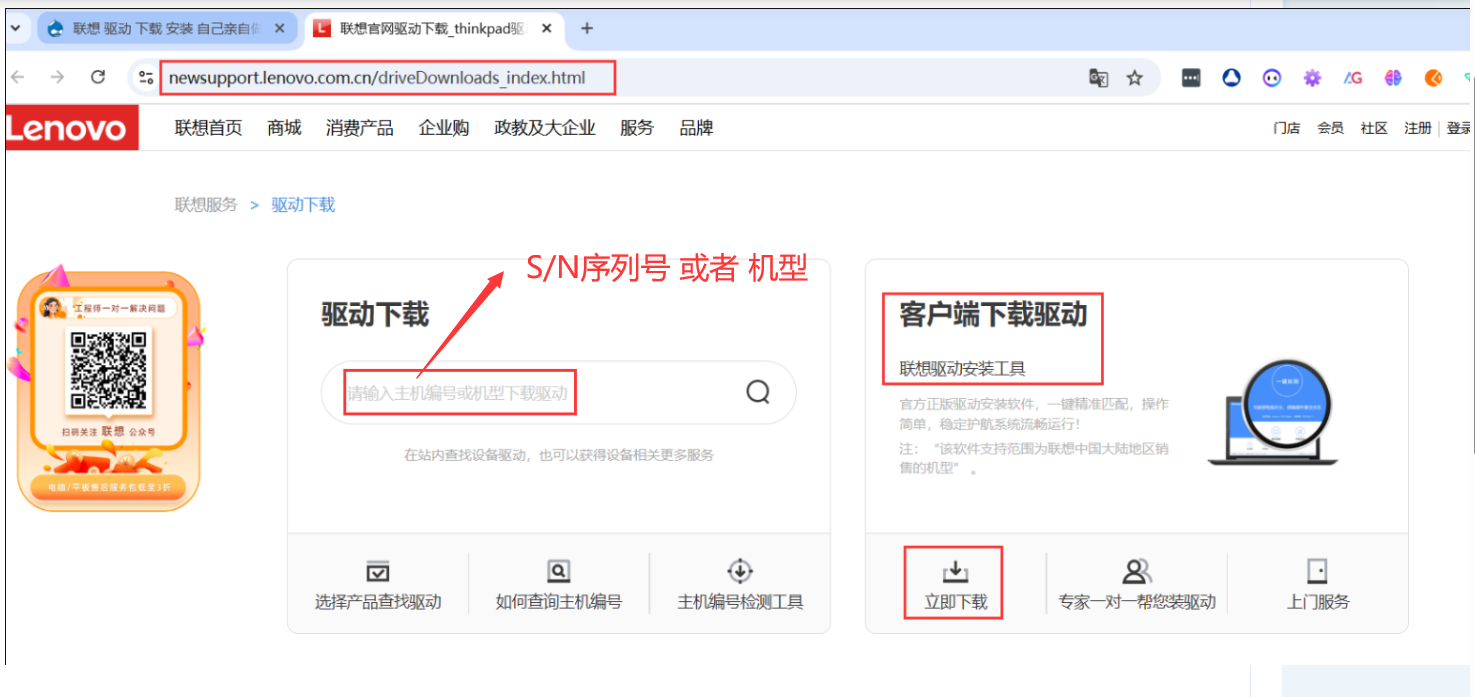Viewport: 1475px width, 697px height.
Task: Click the browser back arrow
Action: click(18, 77)
